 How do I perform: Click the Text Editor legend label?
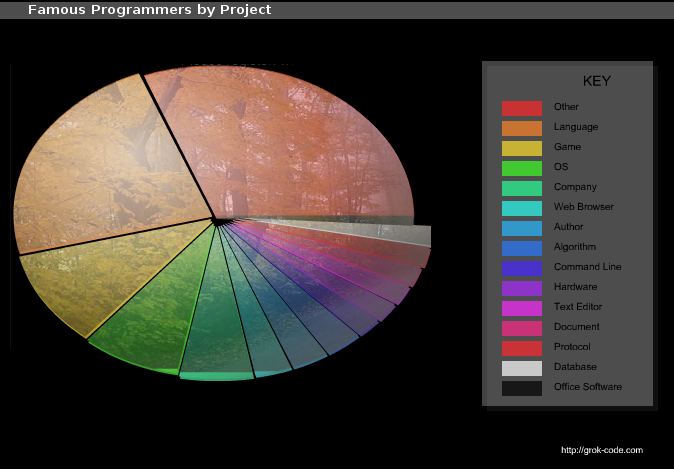point(578,307)
